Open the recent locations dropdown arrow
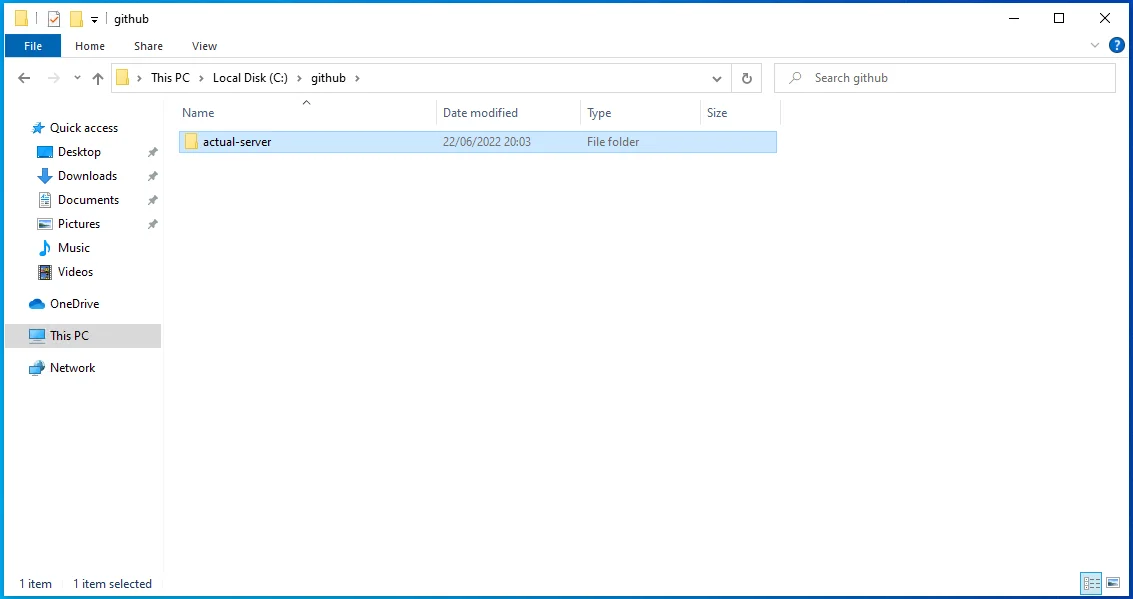Screen dimensions: 1133x599 click(76, 78)
